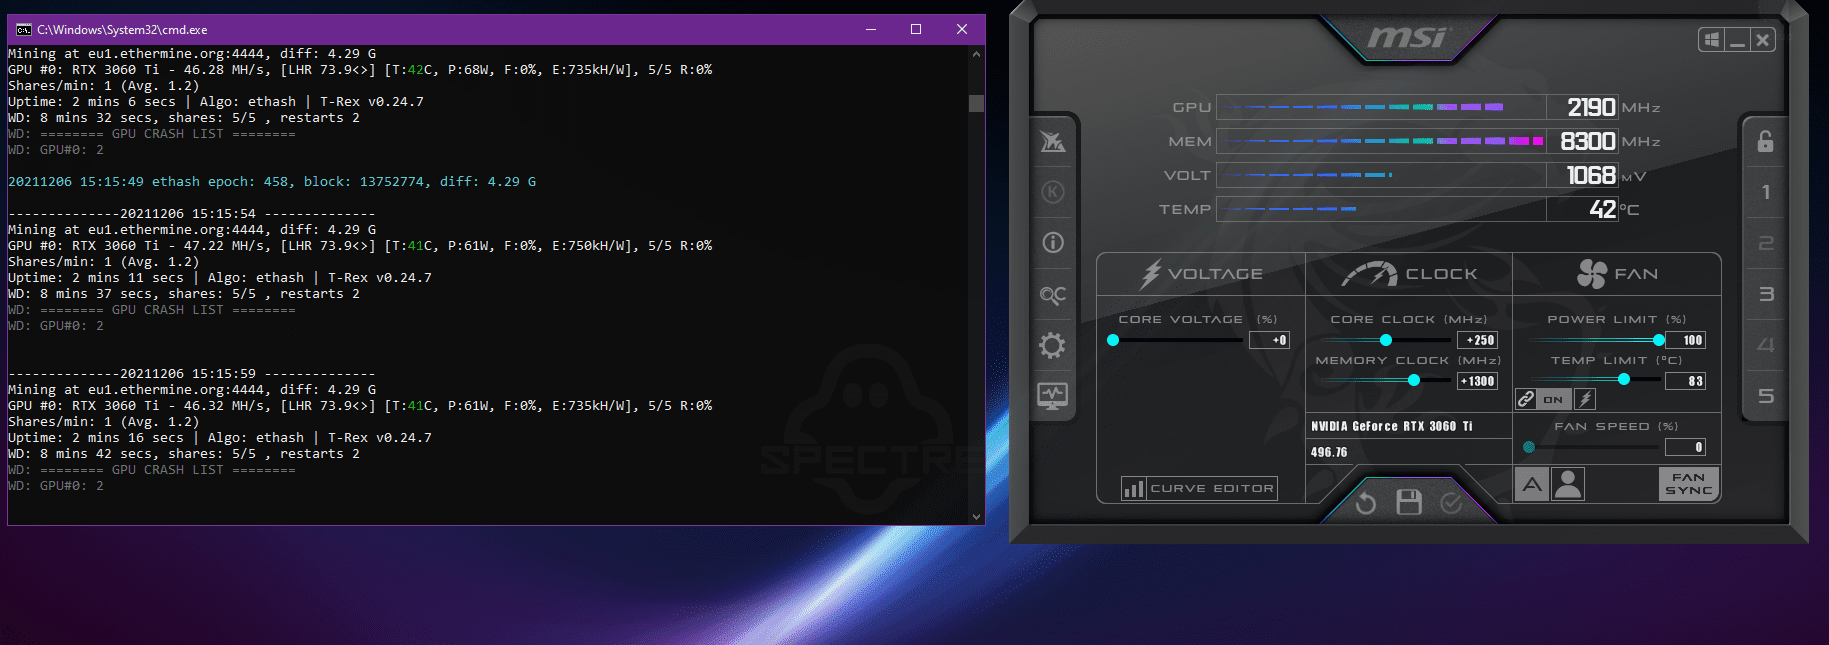The height and width of the screenshot is (645, 1829).
Task: Close the MSI Afterburner window
Action: pos(1763,40)
